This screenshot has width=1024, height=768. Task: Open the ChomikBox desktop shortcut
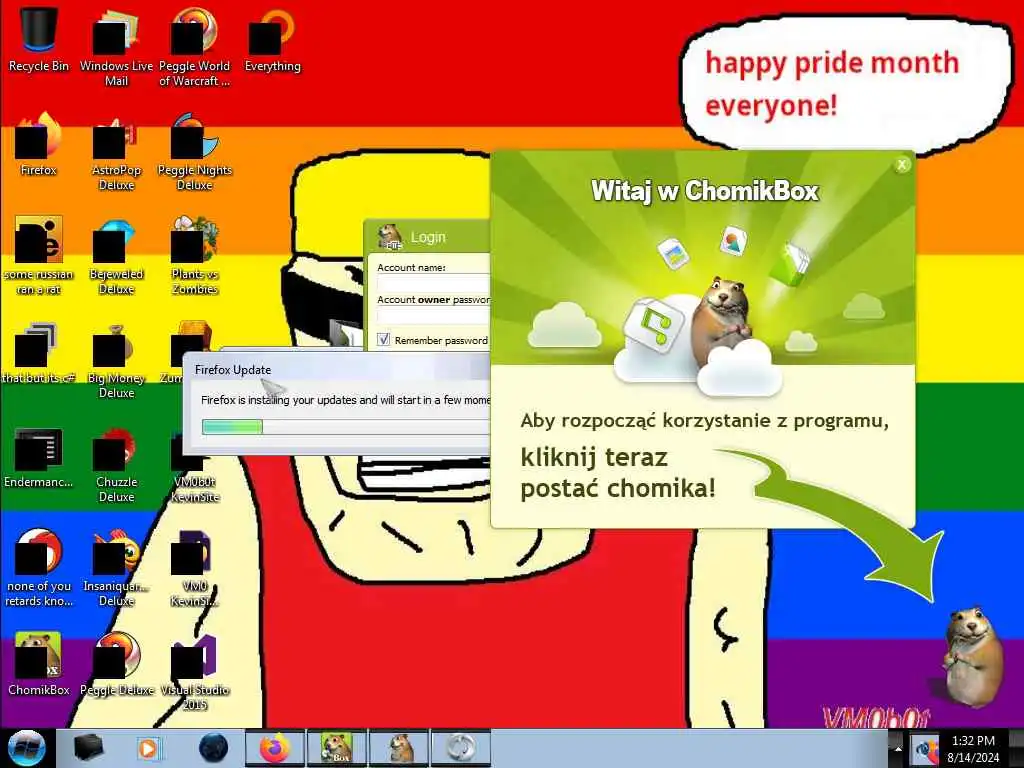tap(38, 663)
